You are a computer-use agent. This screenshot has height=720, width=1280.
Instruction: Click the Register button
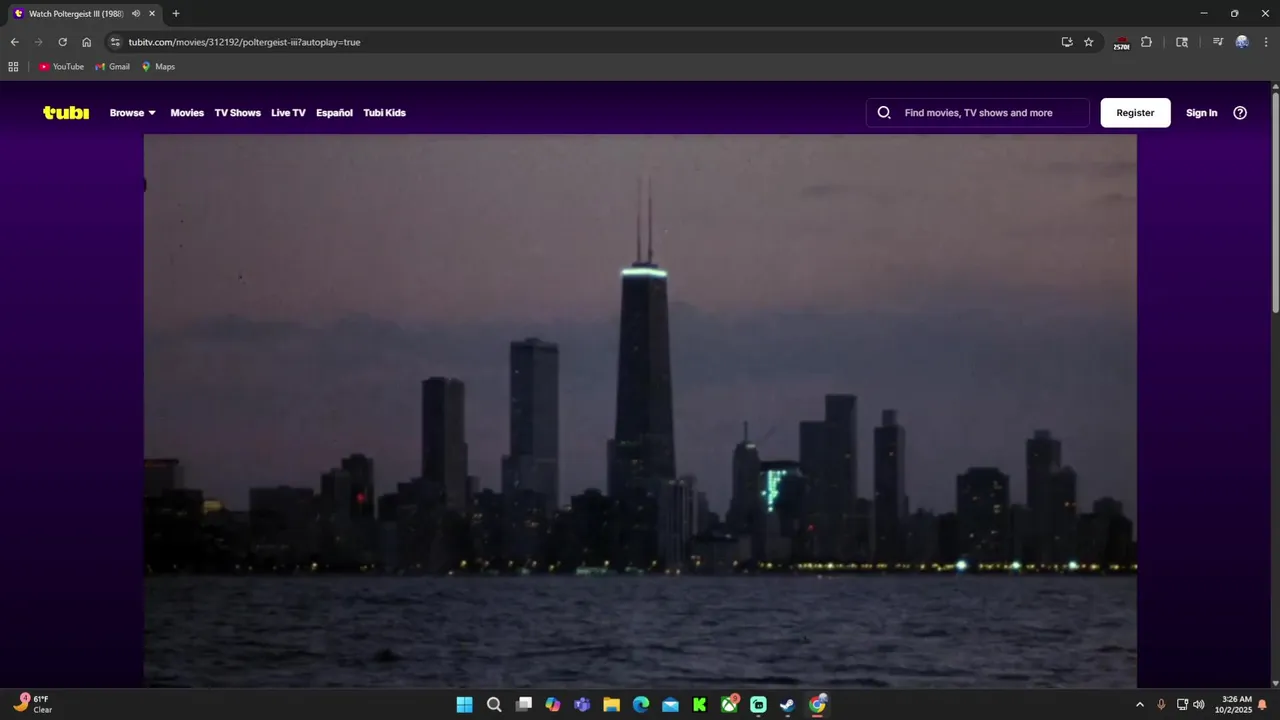(1135, 113)
